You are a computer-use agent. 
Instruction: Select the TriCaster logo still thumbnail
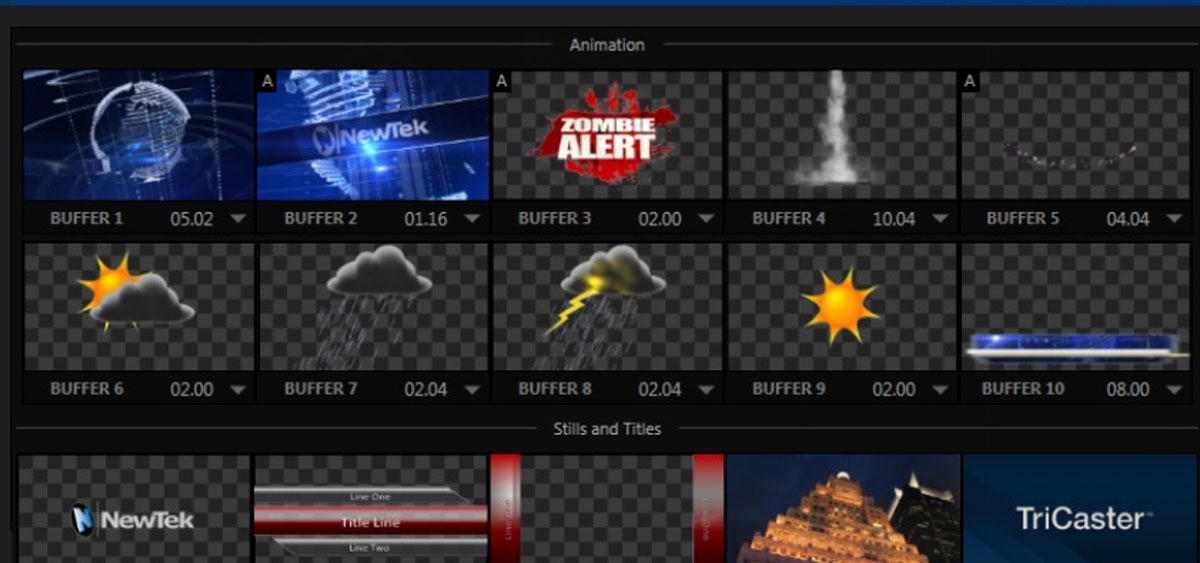coord(1081,509)
